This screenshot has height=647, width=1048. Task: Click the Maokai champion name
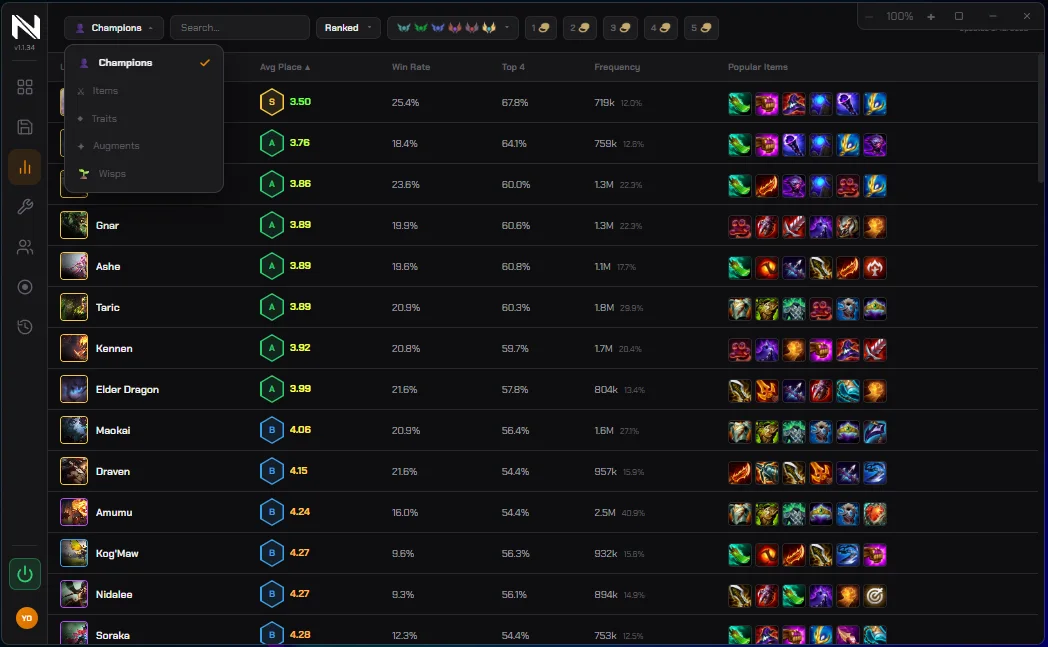tap(113, 430)
